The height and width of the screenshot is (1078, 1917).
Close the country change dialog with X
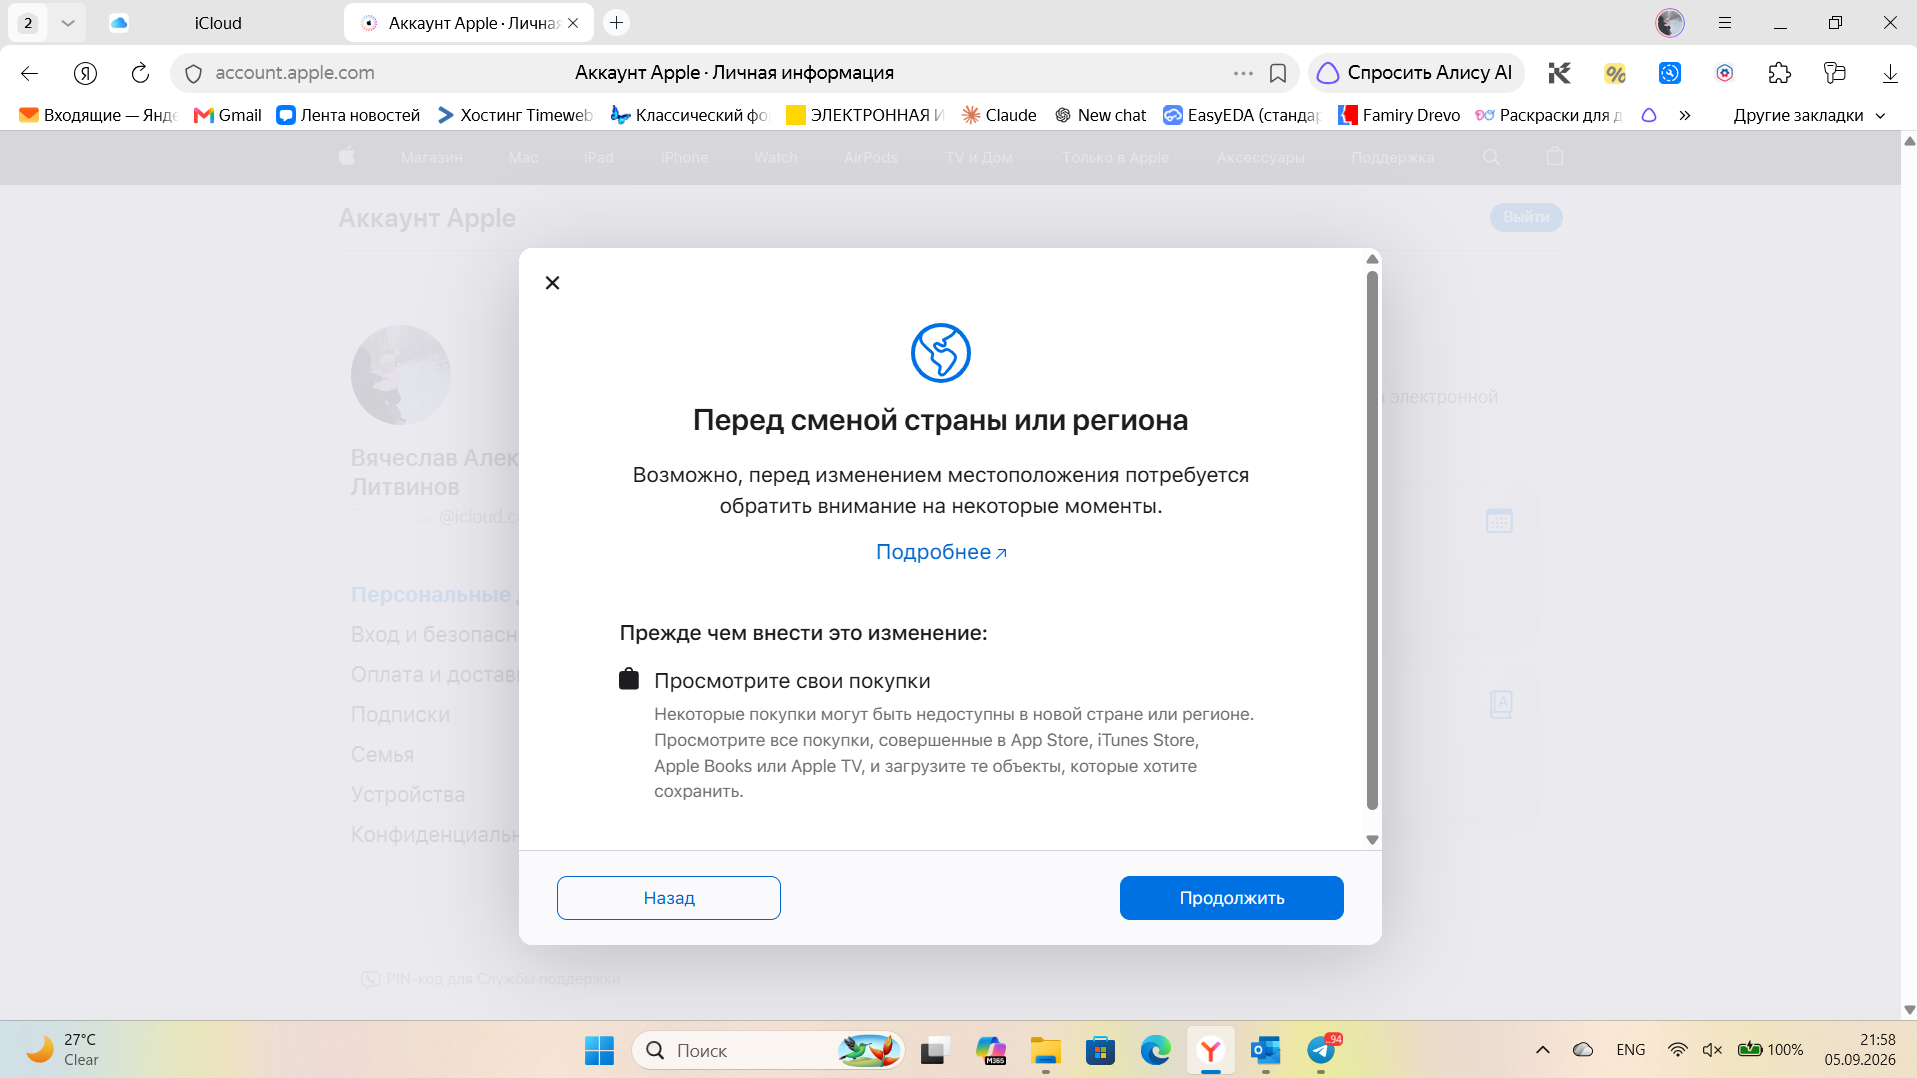pos(552,283)
